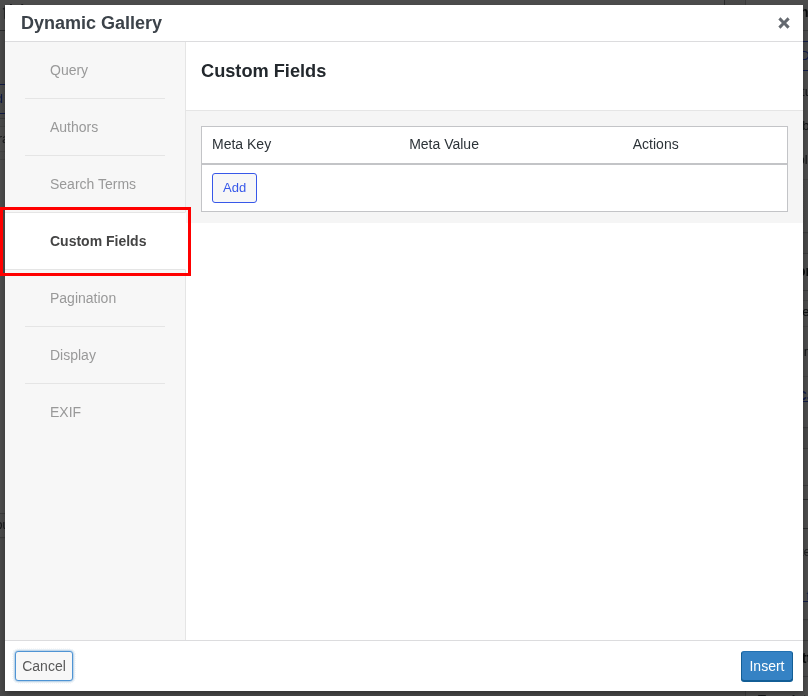808x696 pixels.
Task: Close the dialog with the X icon
Action: pyautogui.click(x=784, y=23)
